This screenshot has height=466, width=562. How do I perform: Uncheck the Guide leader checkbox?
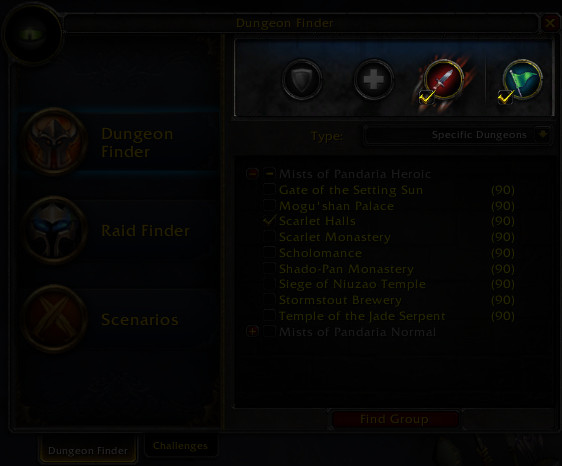(x=505, y=97)
